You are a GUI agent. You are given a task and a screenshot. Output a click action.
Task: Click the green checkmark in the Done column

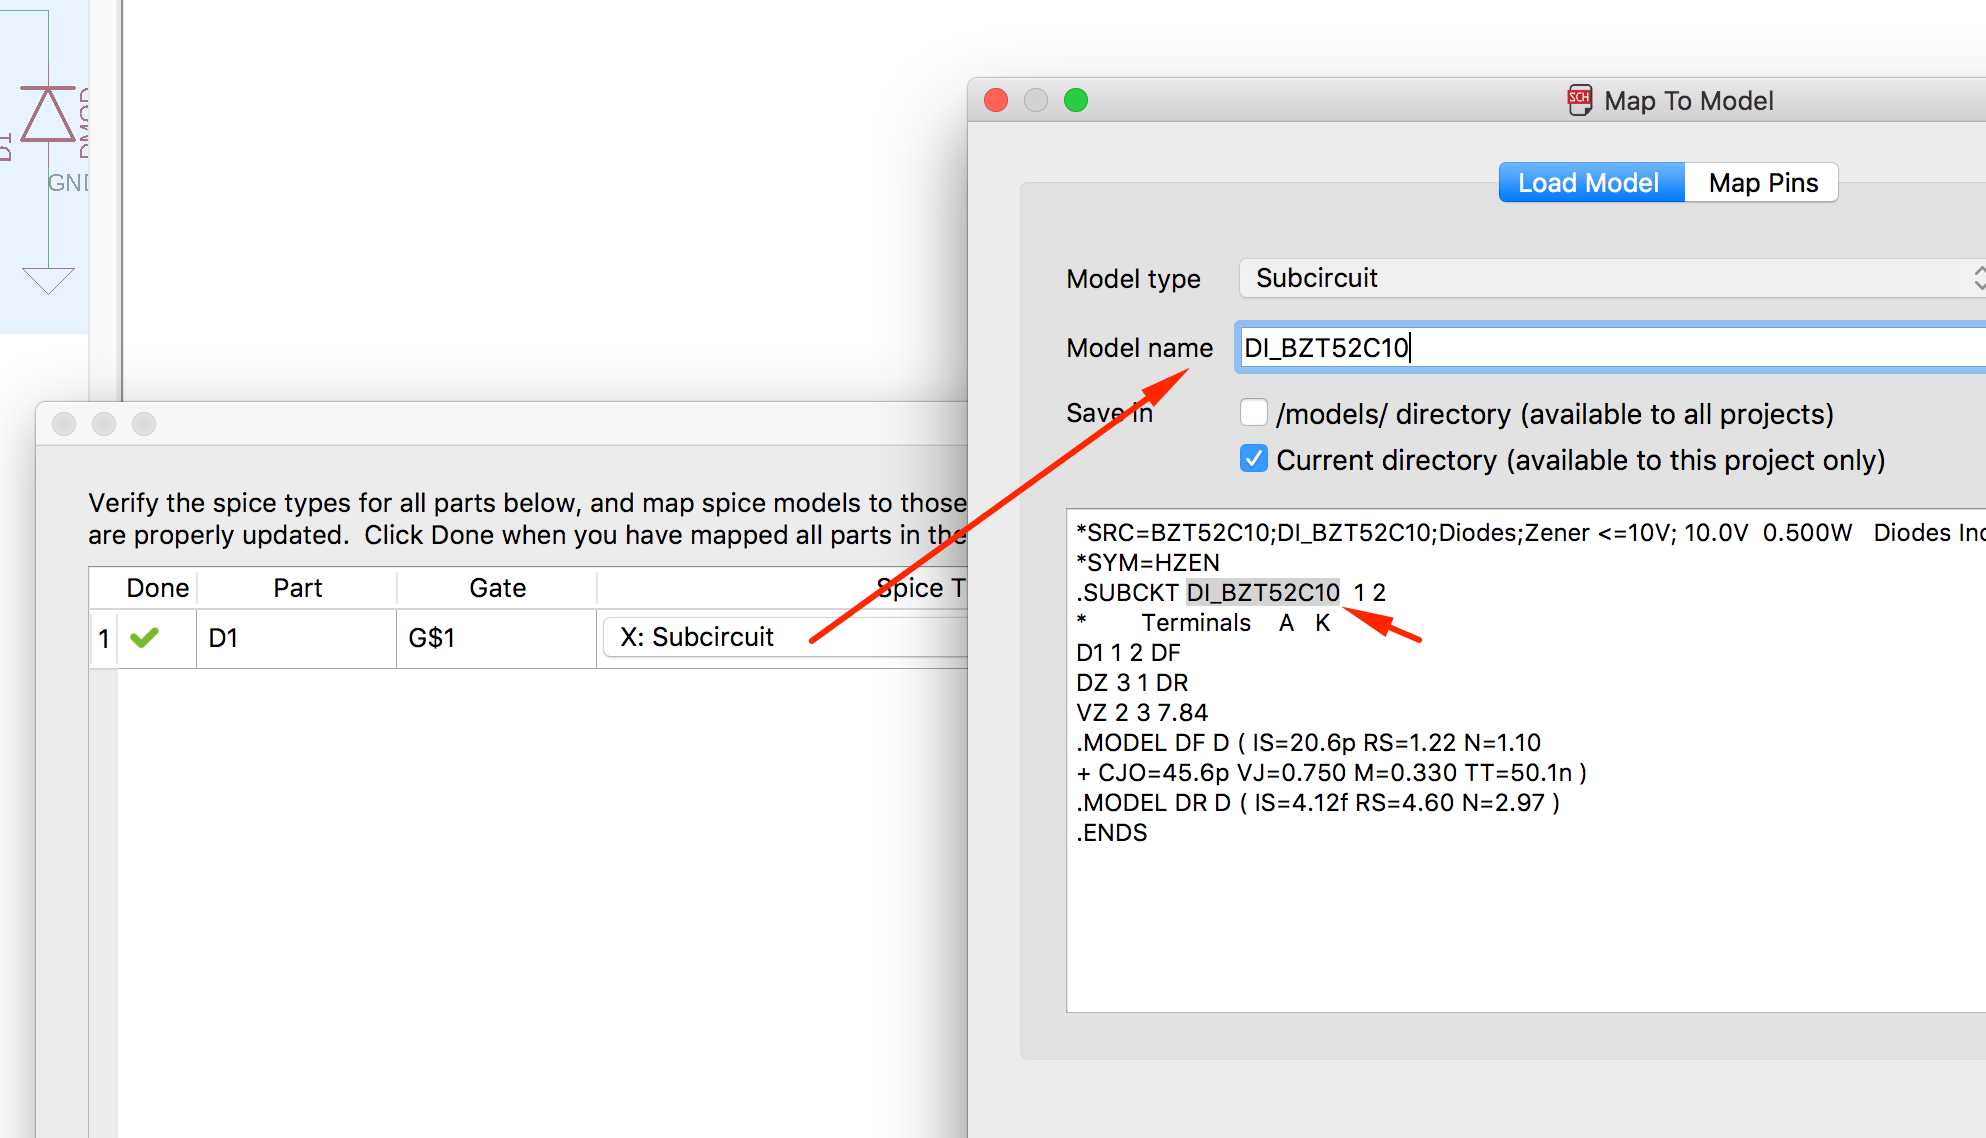144,637
